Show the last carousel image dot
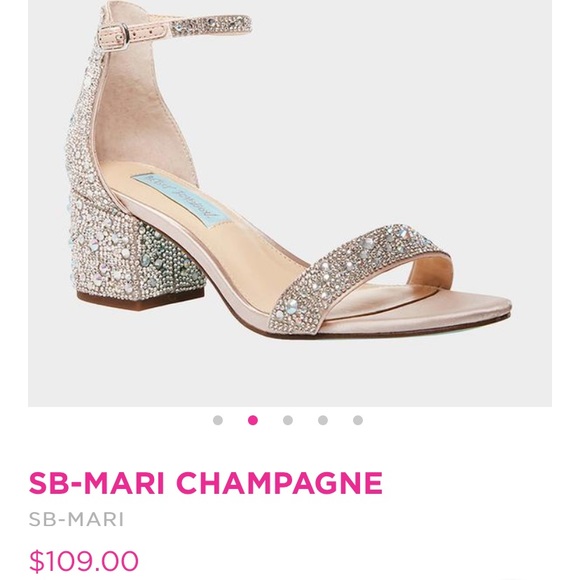The height and width of the screenshot is (580, 580). coord(358,420)
